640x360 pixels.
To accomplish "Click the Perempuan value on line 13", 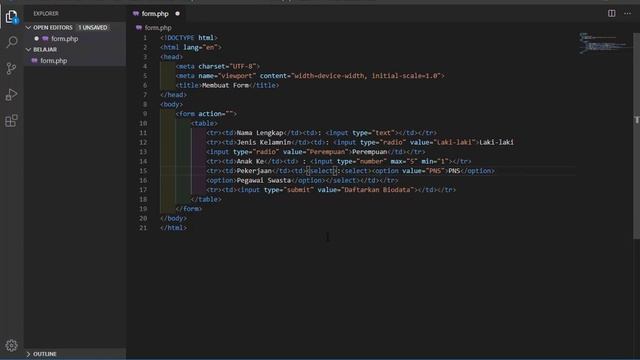I will (x=327, y=152).
